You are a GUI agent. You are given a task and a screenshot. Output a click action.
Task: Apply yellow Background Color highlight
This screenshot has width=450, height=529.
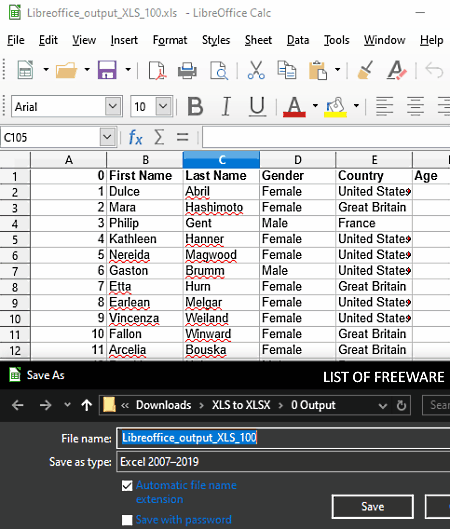[335, 107]
